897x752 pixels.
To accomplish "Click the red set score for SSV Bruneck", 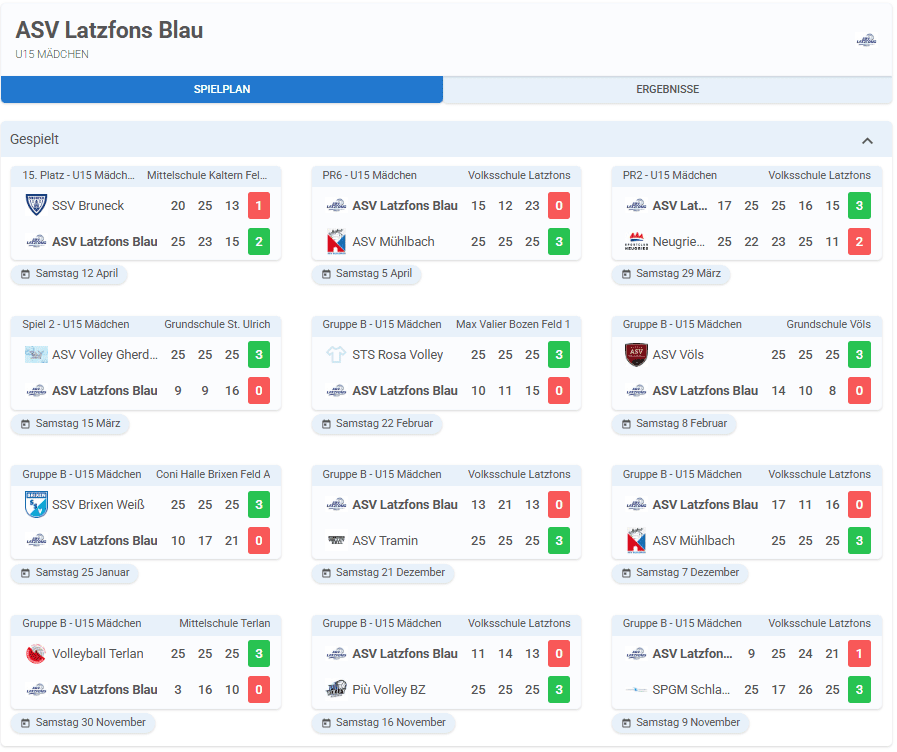I will coord(259,205).
